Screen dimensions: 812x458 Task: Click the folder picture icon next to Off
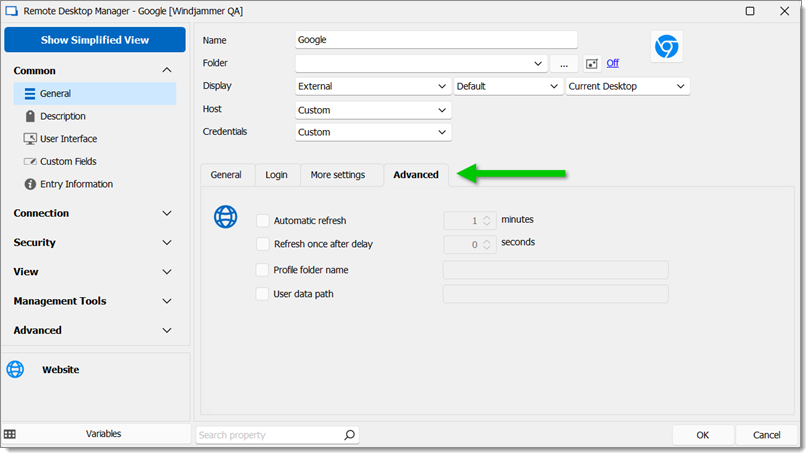pos(591,64)
